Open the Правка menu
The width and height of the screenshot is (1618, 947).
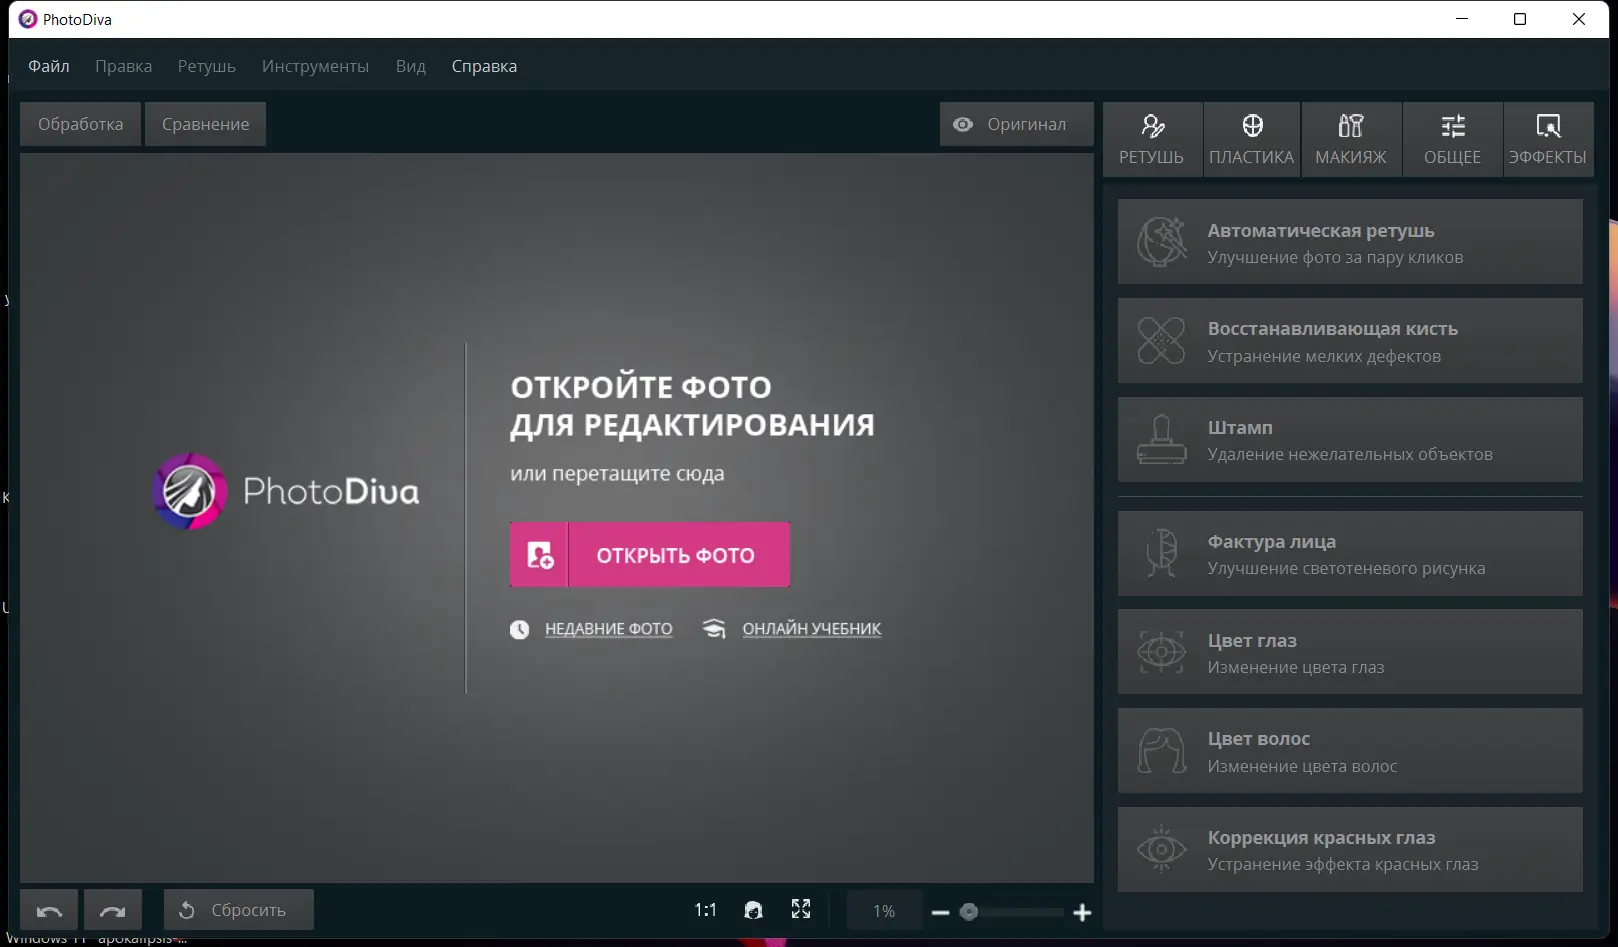pos(124,66)
